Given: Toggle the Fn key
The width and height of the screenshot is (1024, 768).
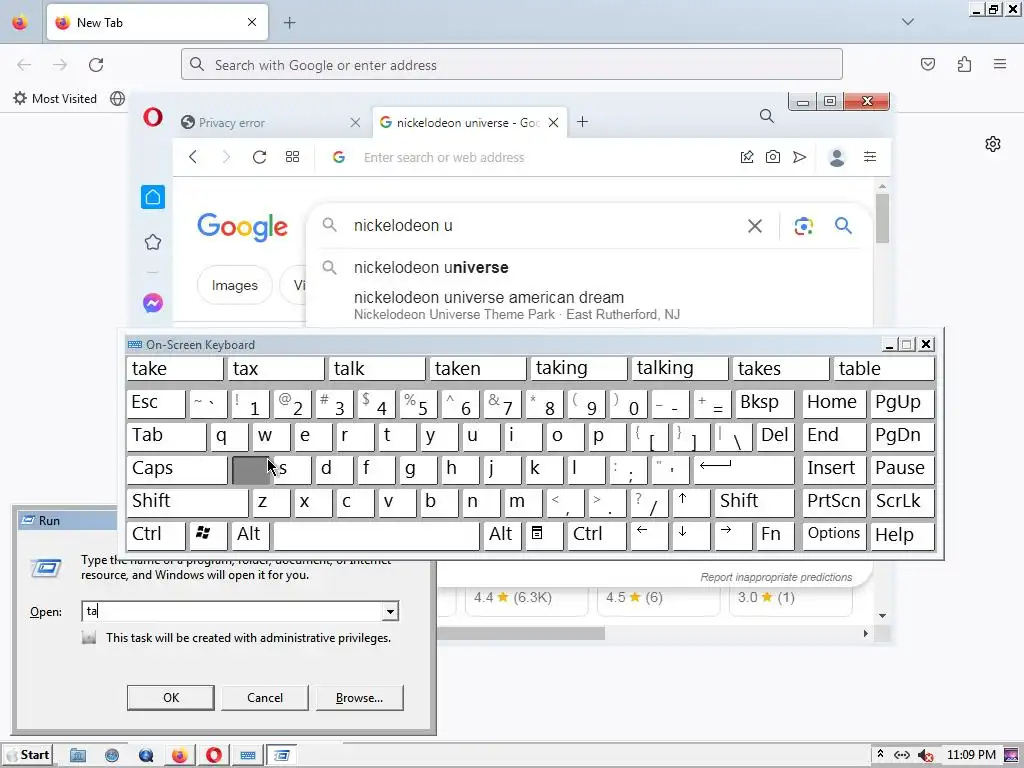Looking at the screenshot, I should (775, 534).
